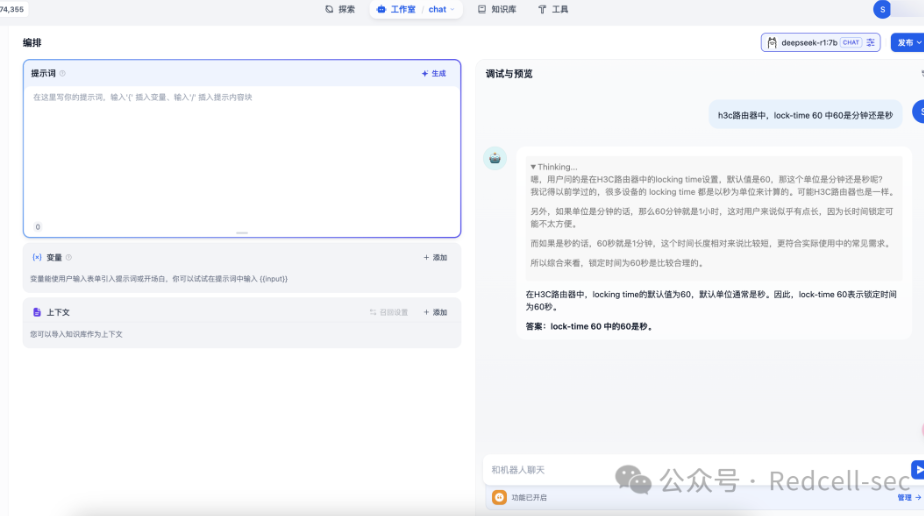
Task: Click the 变量 help info icon
Action: pyautogui.click(x=69, y=257)
